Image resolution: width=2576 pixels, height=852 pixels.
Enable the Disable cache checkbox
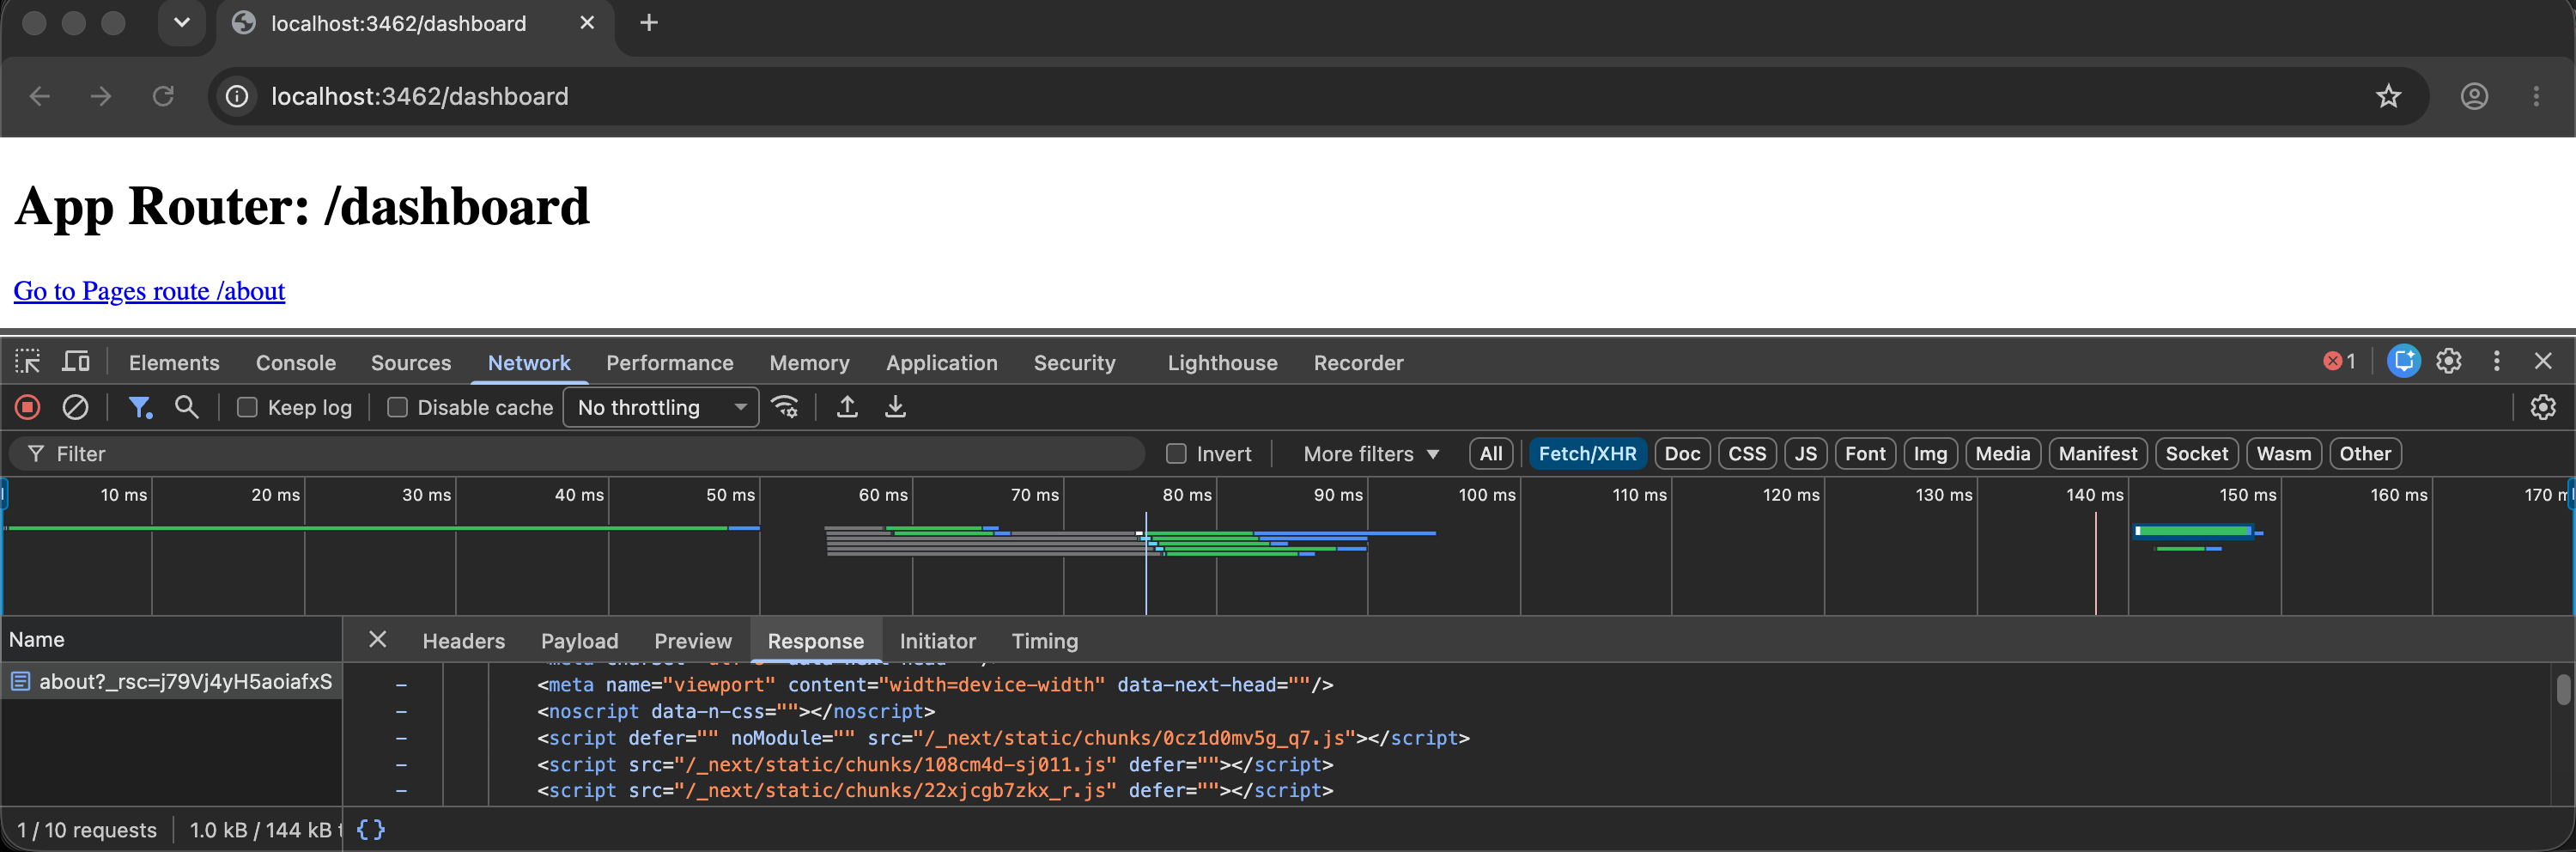(x=397, y=407)
